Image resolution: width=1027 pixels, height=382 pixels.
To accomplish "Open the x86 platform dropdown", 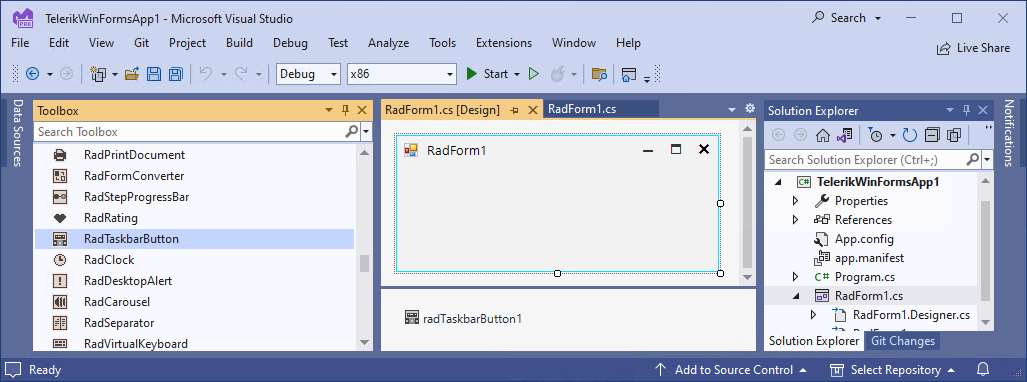I will (450, 75).
